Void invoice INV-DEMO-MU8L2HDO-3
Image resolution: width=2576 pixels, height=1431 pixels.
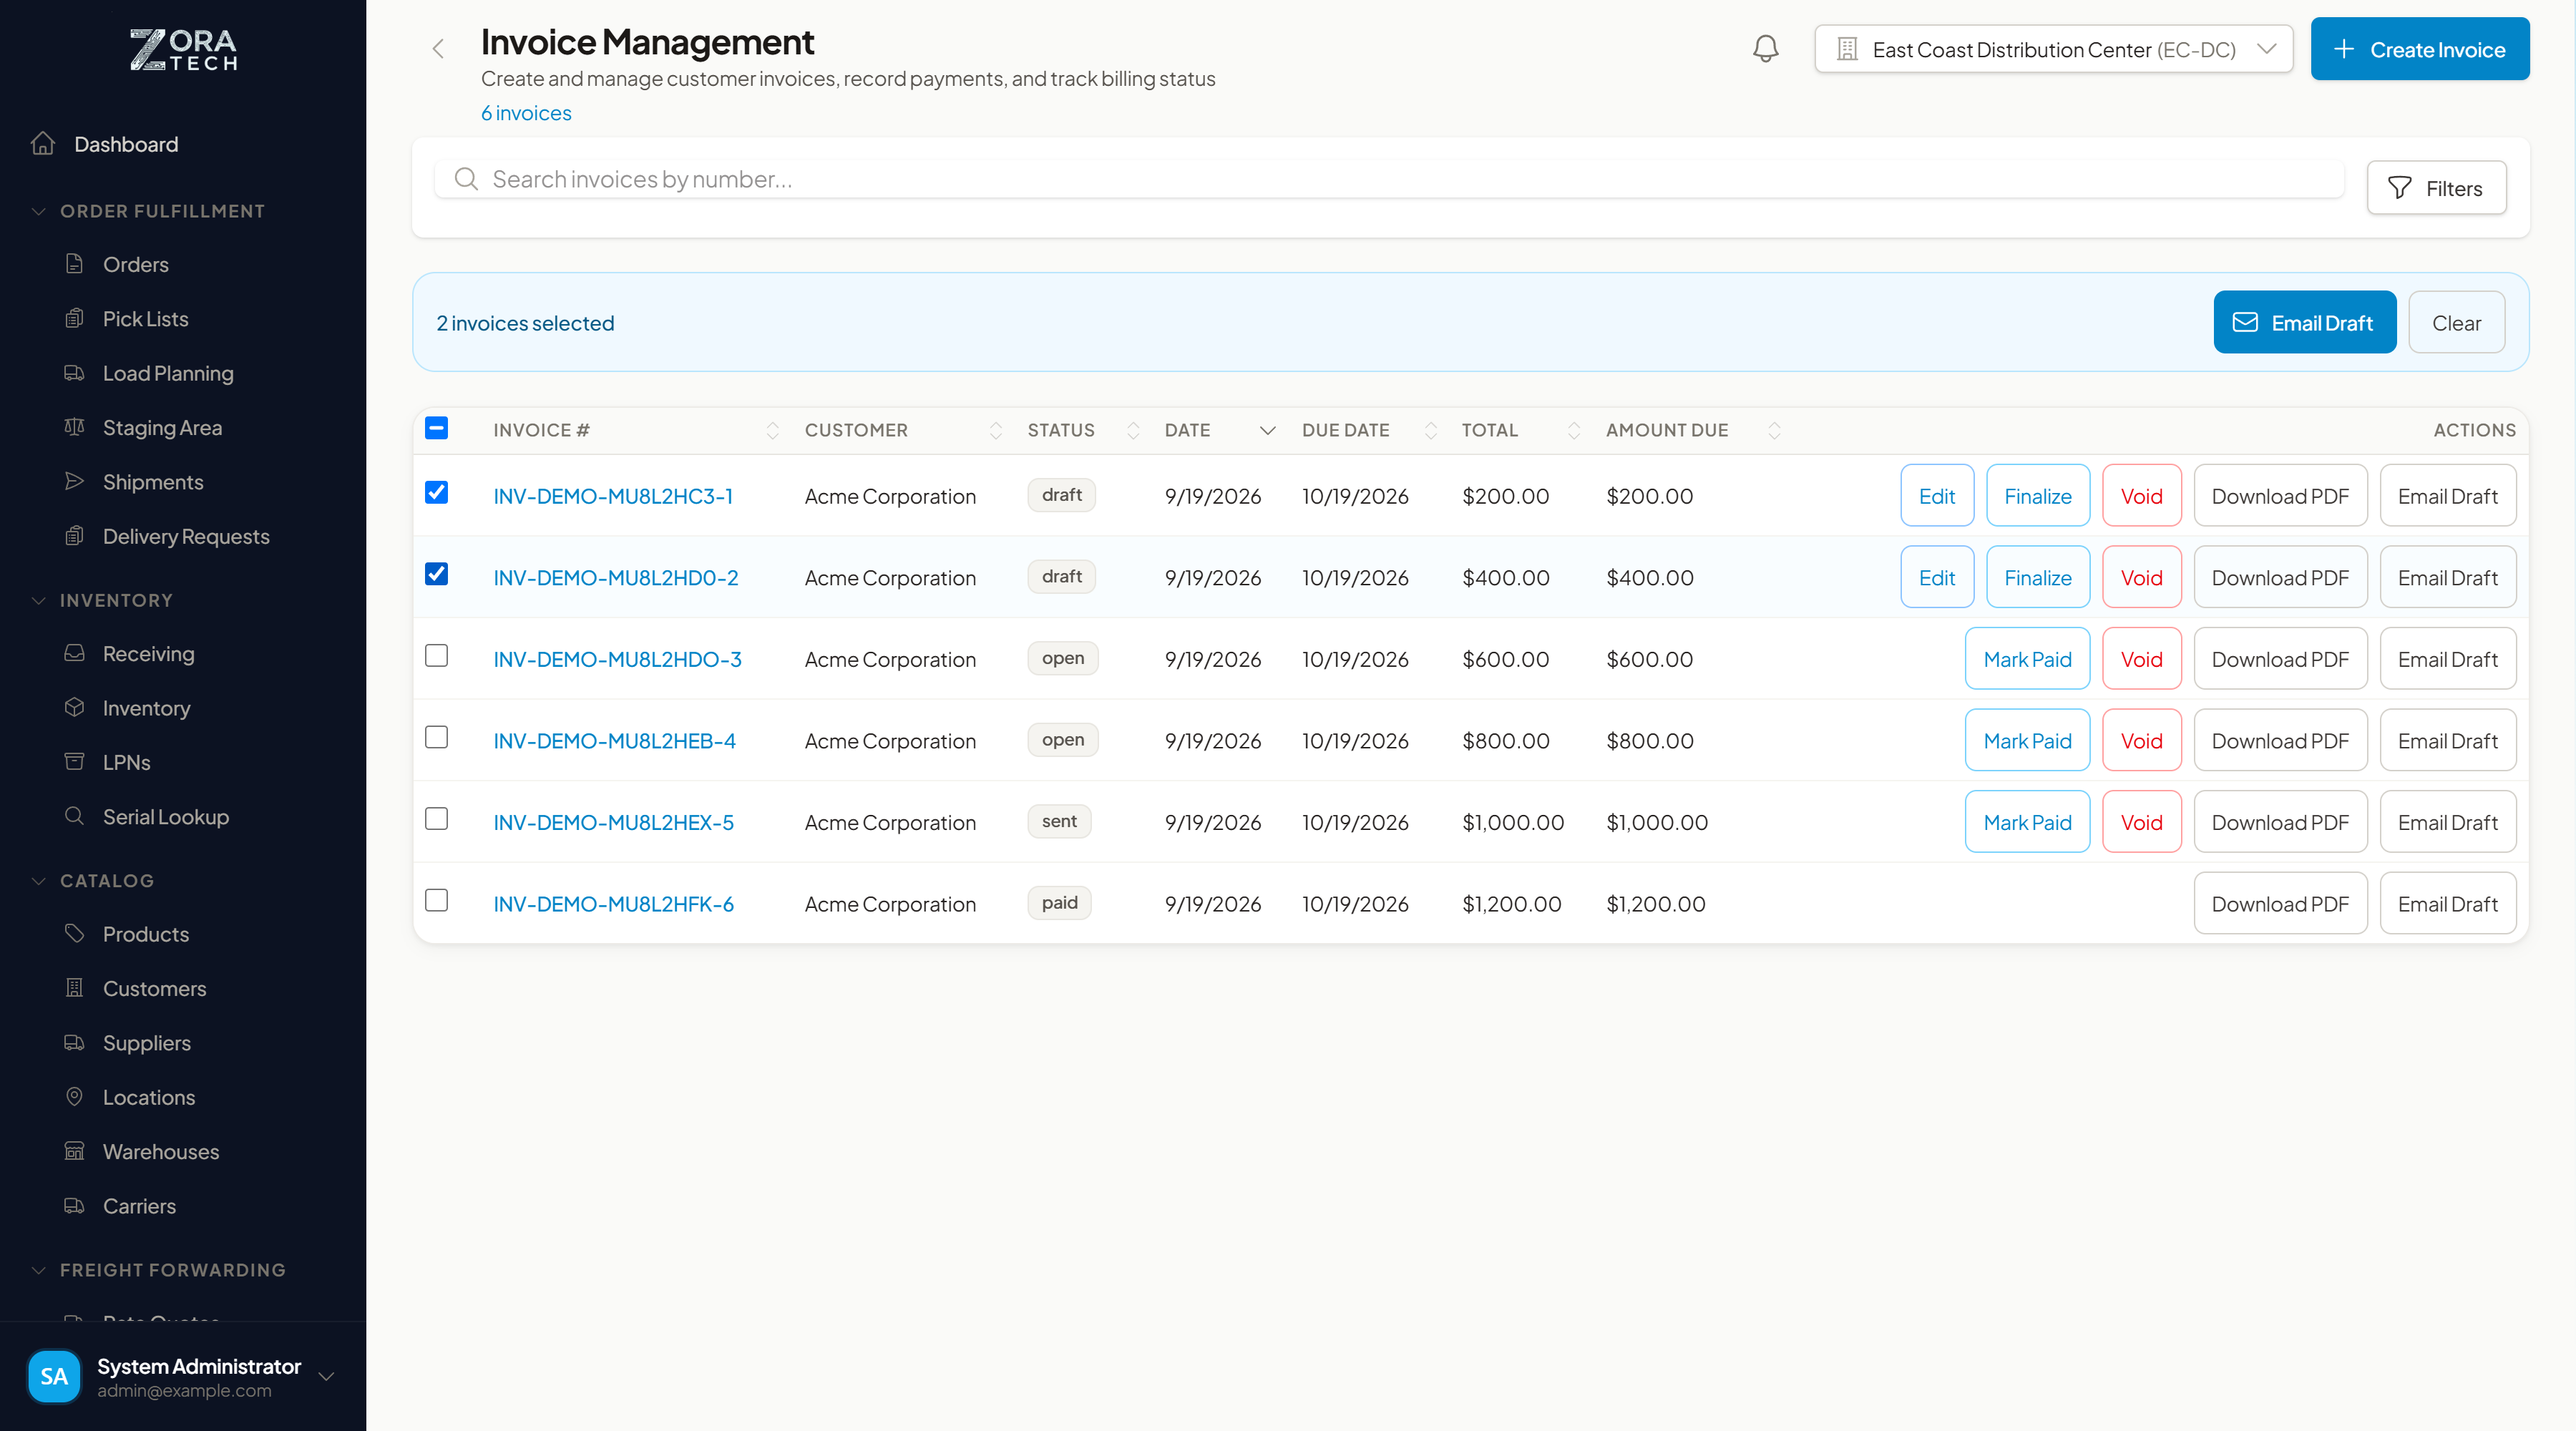[x=2141, y=659]
